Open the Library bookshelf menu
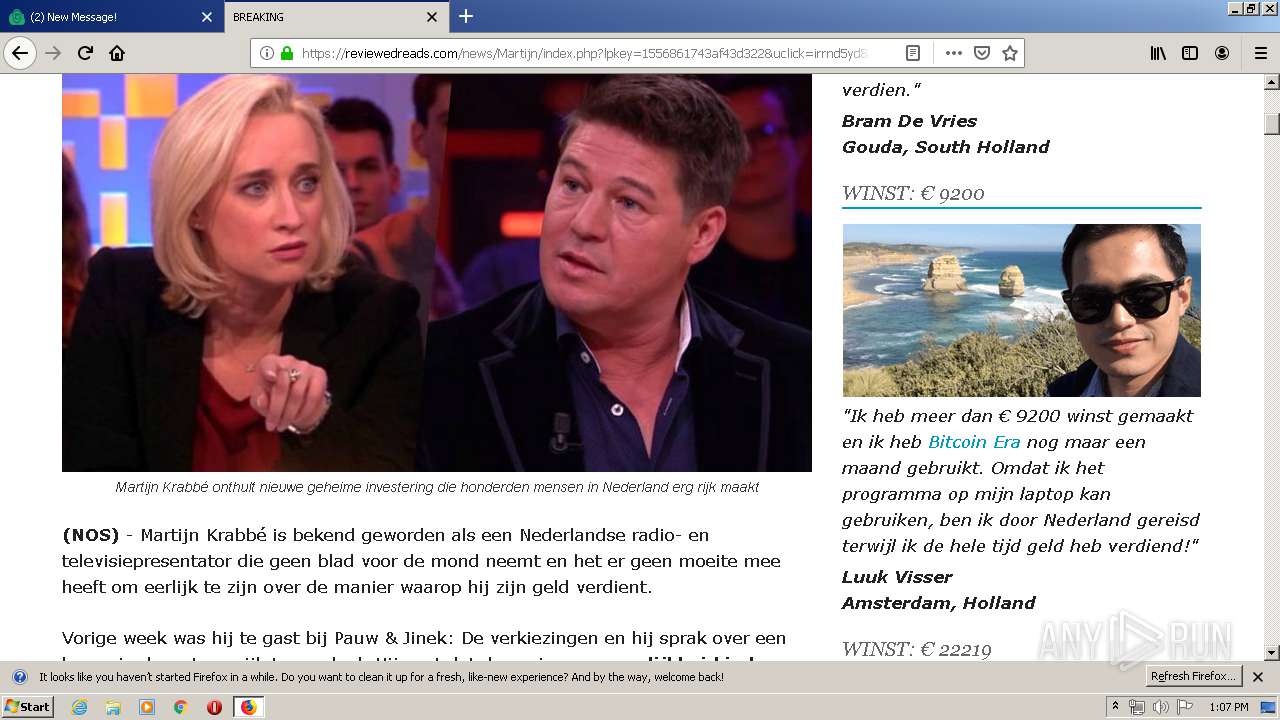1280x720 pixels. pyautogui.click(x=1158, y=53)
